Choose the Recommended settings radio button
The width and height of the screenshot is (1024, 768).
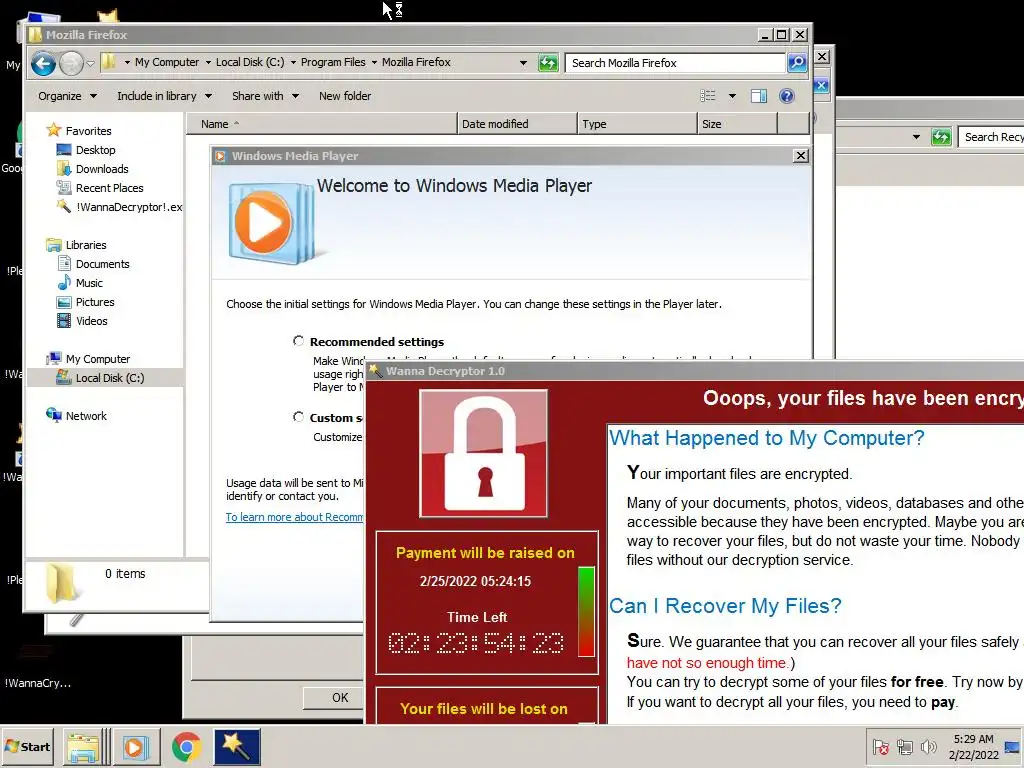pos(298,341)
